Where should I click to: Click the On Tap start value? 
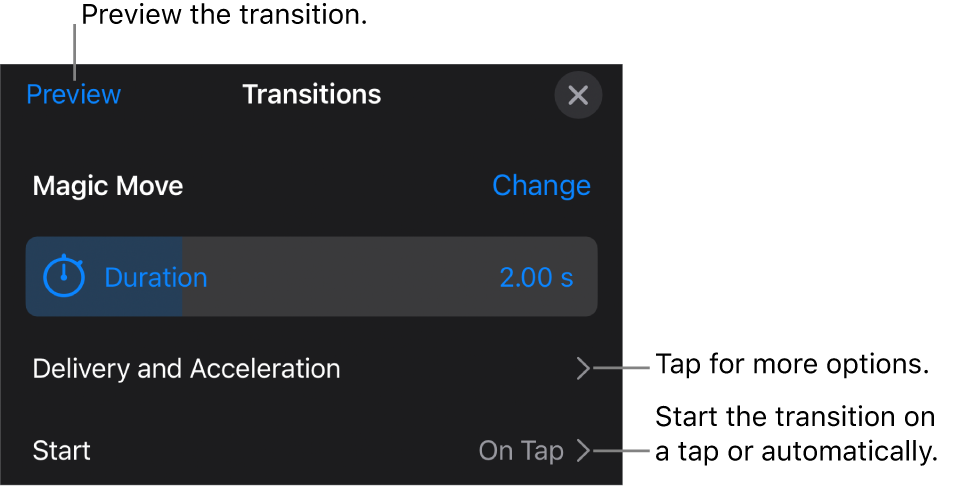click(521, 451)
